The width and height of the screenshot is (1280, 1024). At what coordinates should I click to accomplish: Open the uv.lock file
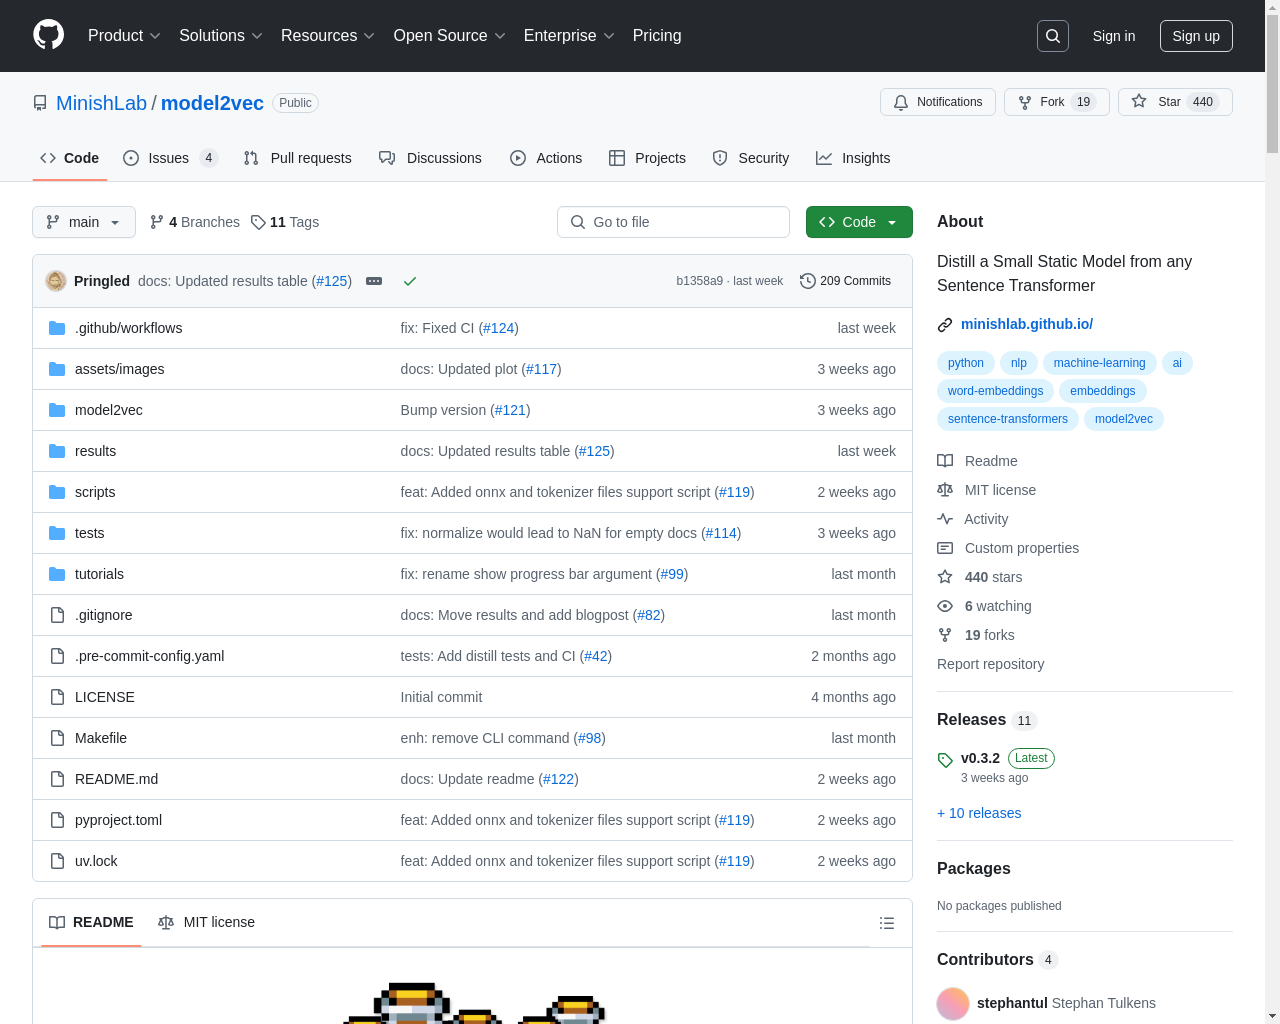click(96, 861)
